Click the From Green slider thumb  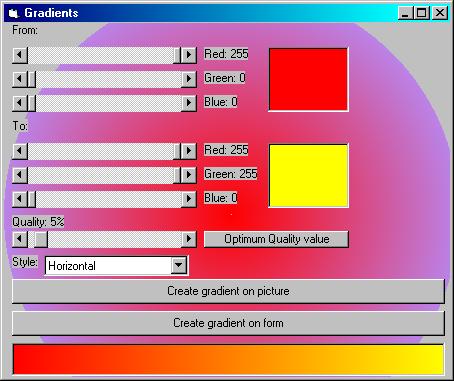coord(32,79)
